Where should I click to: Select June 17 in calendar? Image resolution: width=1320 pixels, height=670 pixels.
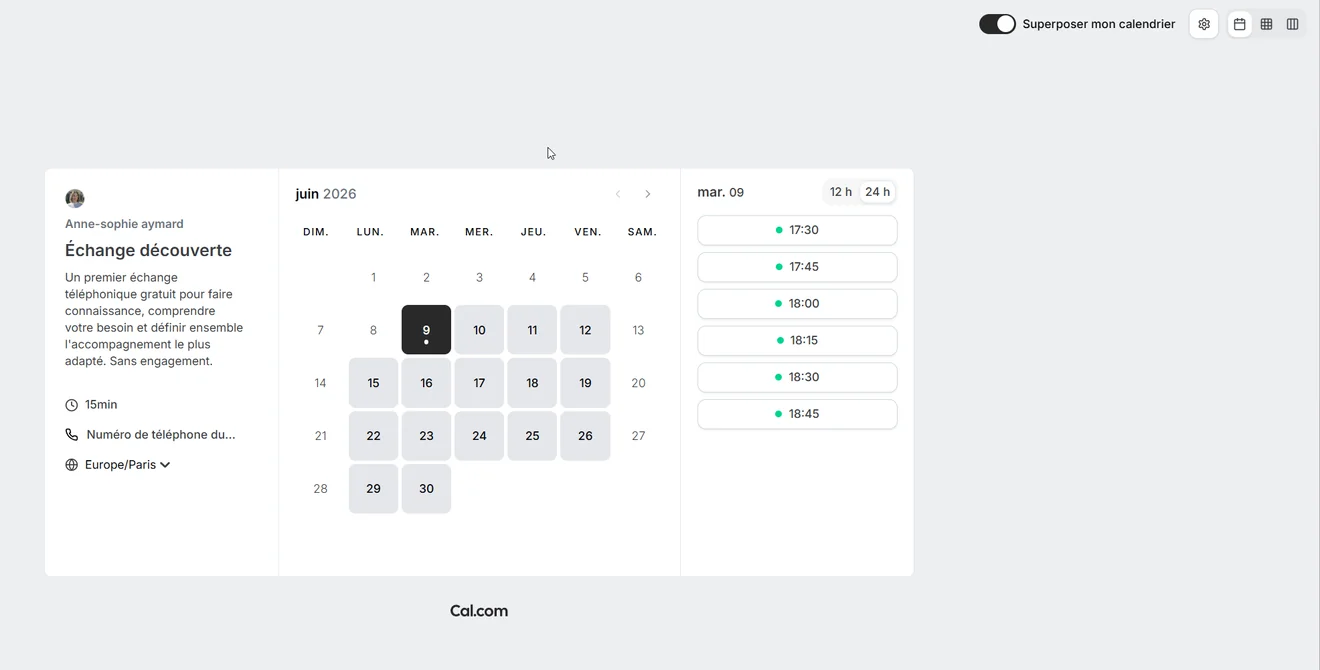point(479,383)
